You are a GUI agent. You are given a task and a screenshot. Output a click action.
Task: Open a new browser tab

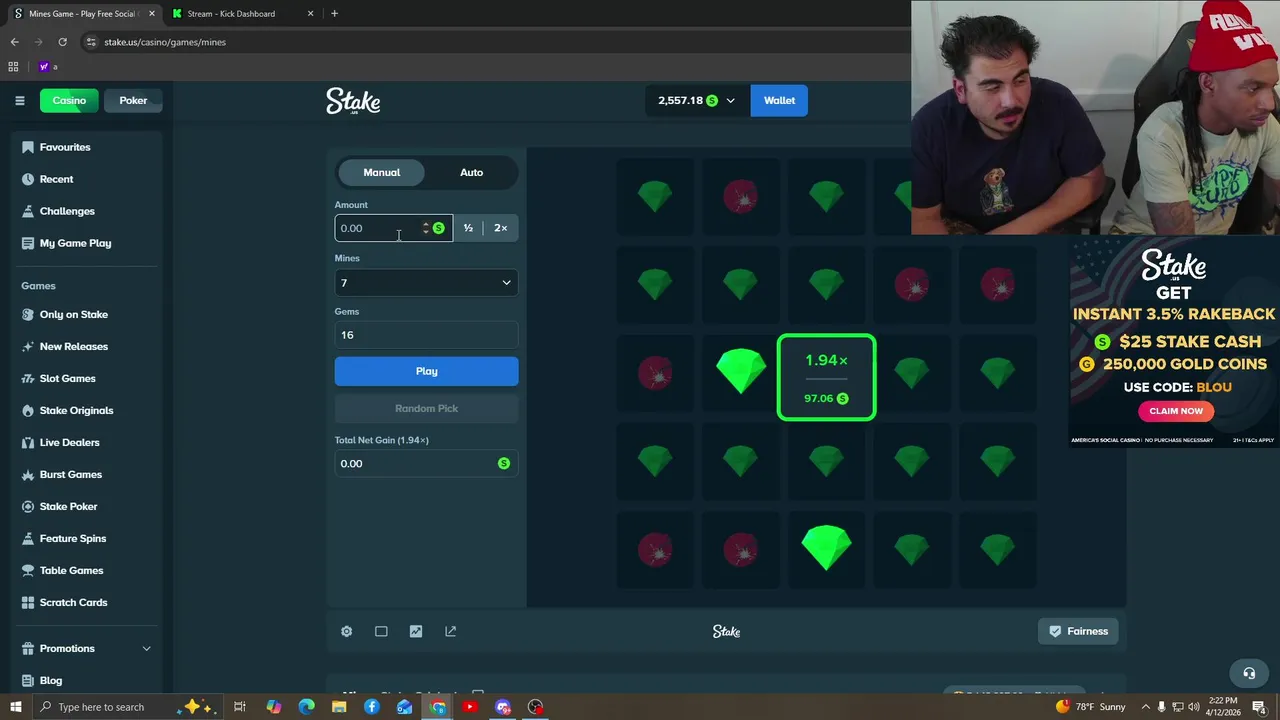pyautogui.click(x=334, y=14)
